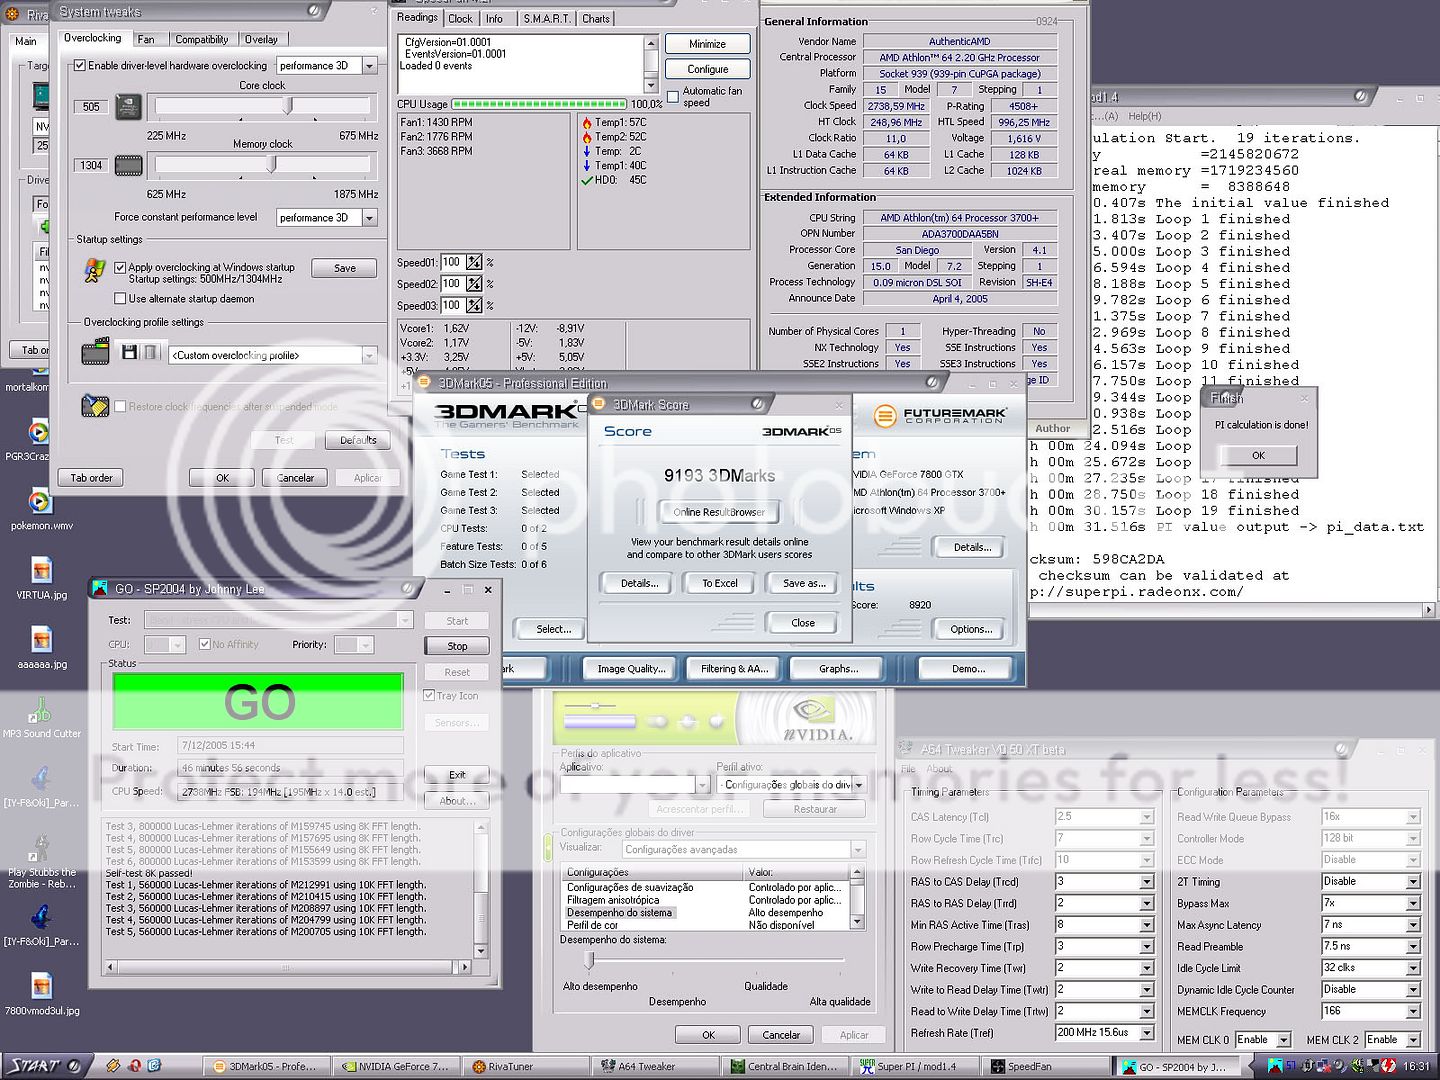Viewport: 1440px width, 1080px height.
Task: Toggle Automatic fan speed in SpeedFan
Action: pyautogui.click(x=673, y=96)
